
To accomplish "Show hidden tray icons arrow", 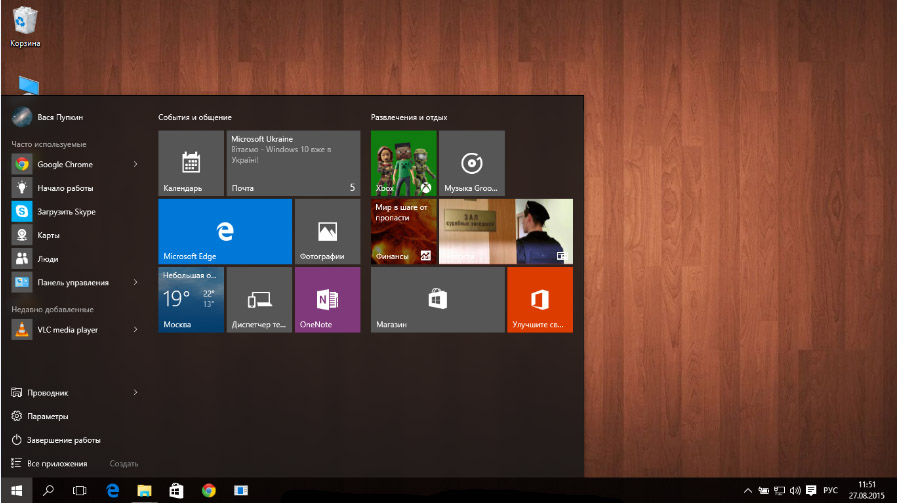I will [747, 490].
